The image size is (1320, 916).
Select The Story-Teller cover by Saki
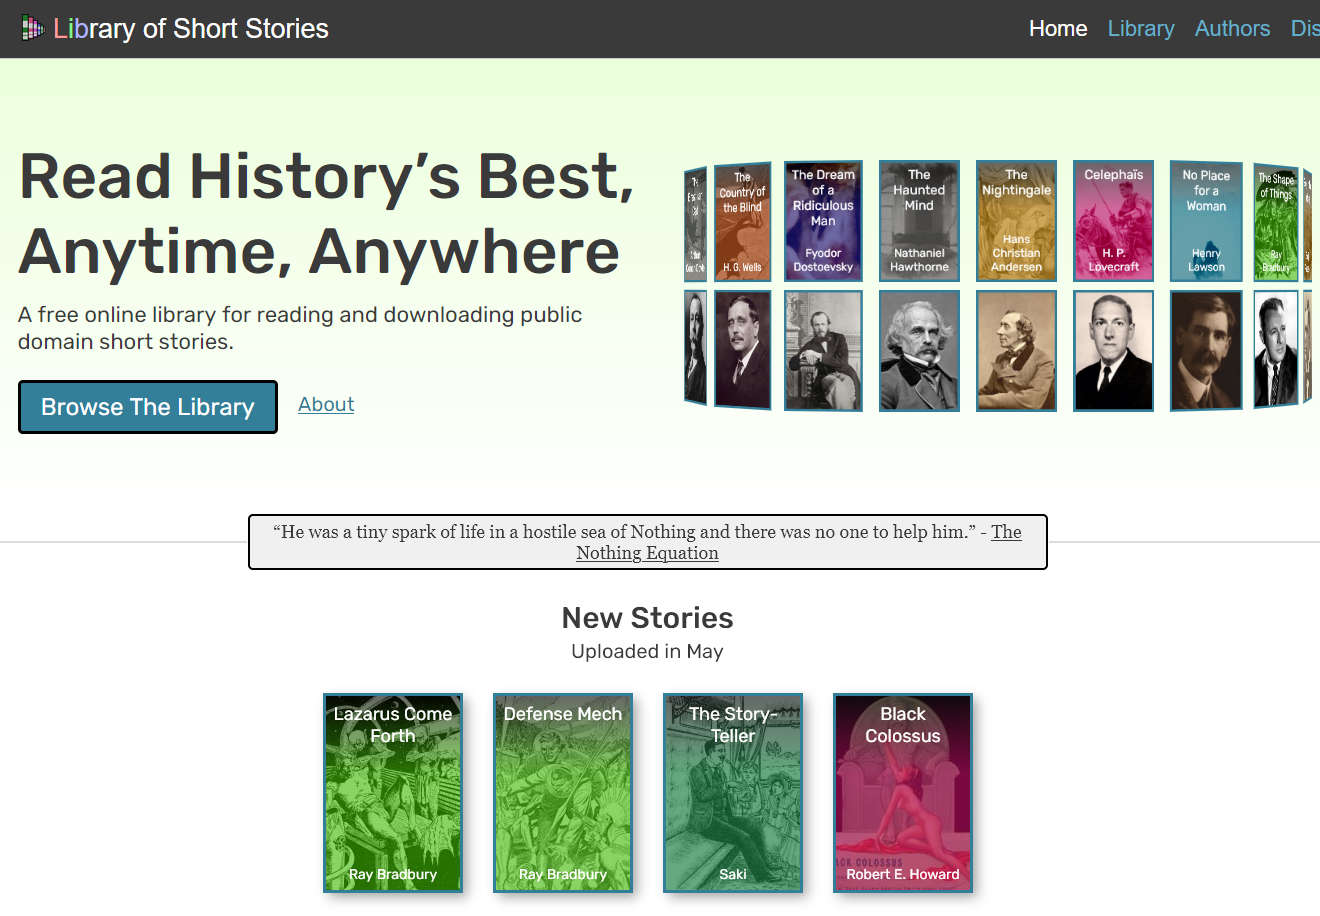(x=733, y=793)
